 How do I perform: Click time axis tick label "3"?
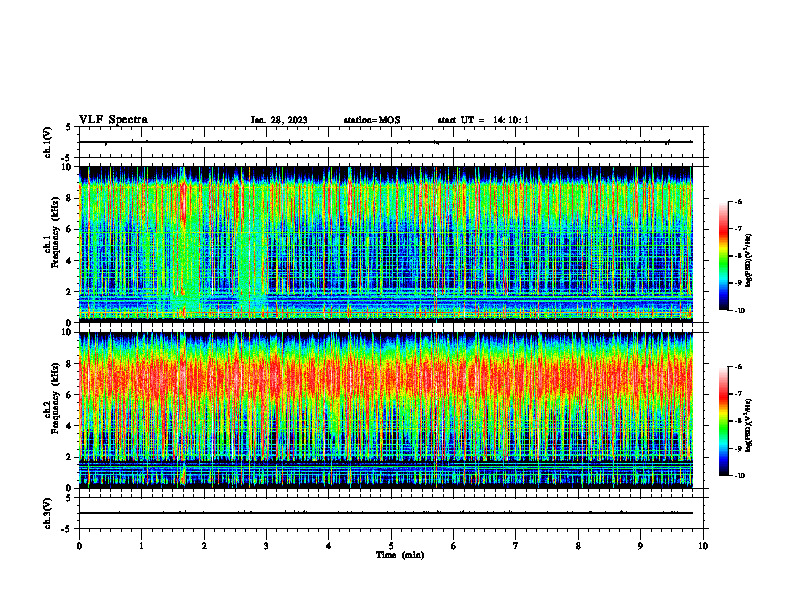(266, 546)
